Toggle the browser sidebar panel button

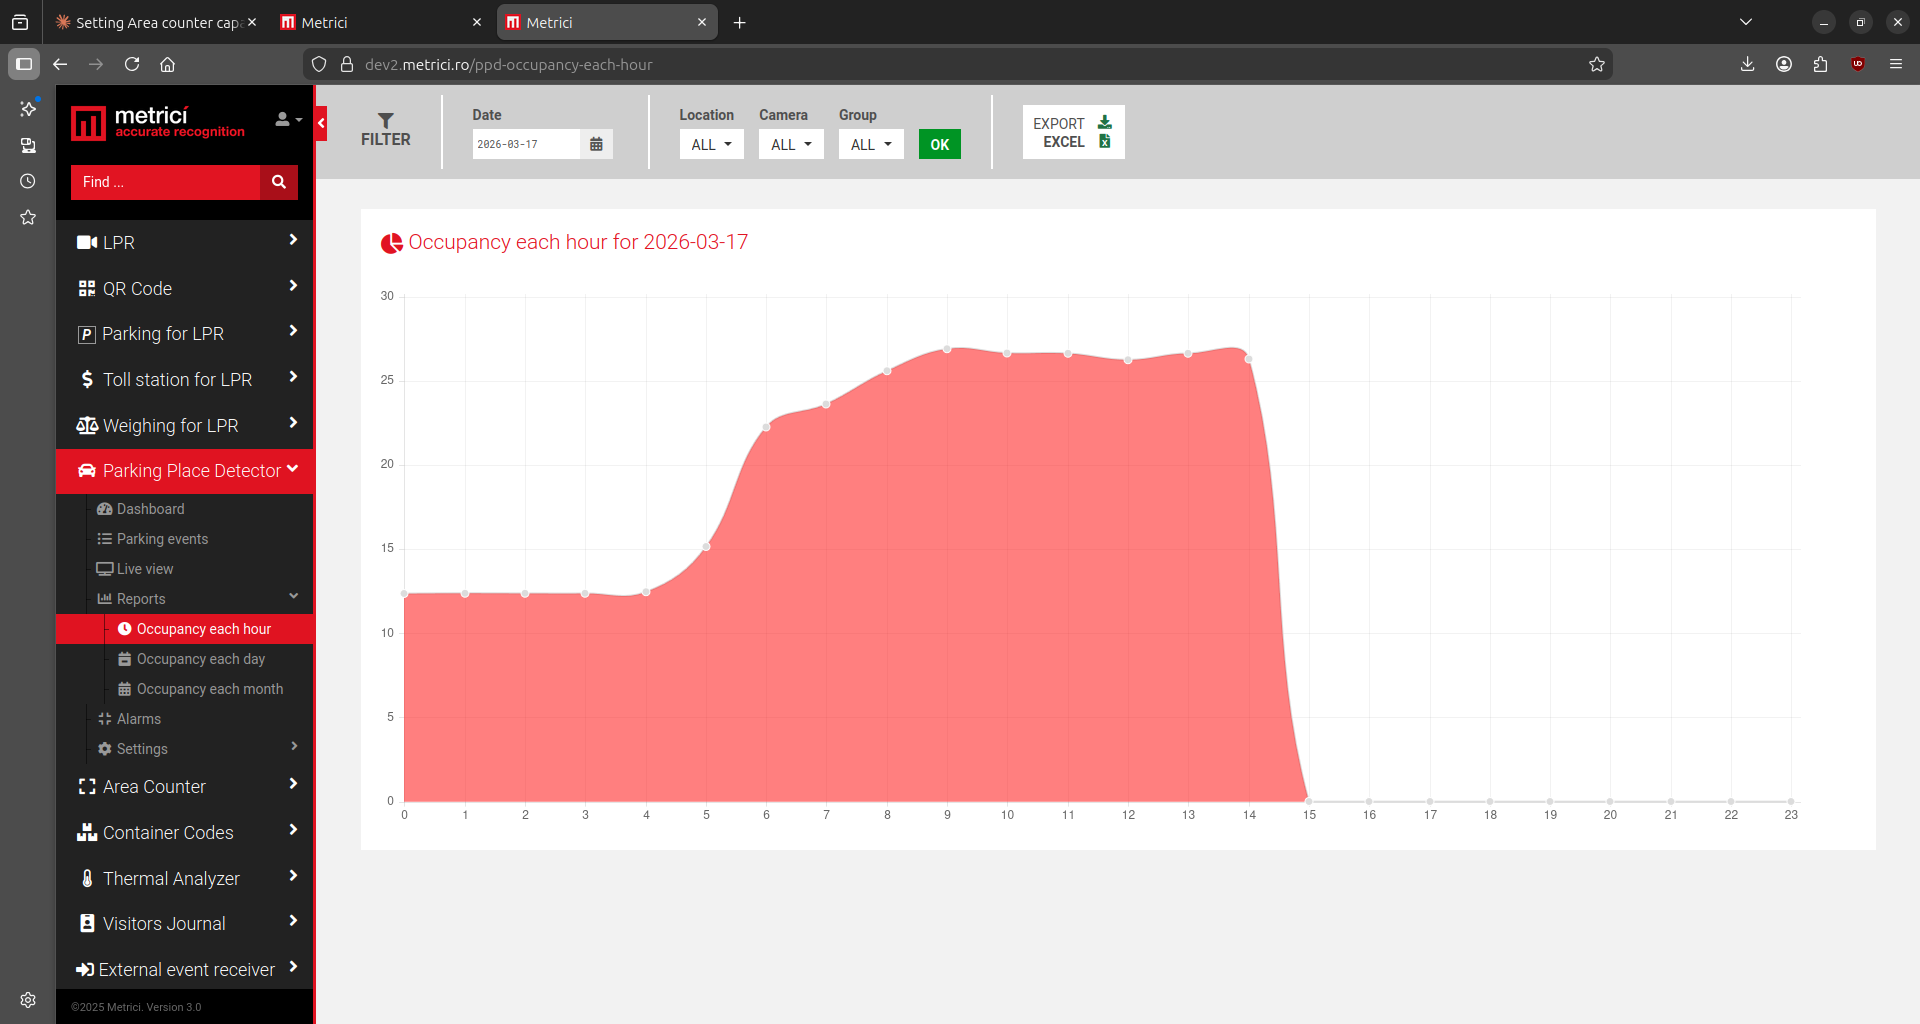tap(24, 64)
